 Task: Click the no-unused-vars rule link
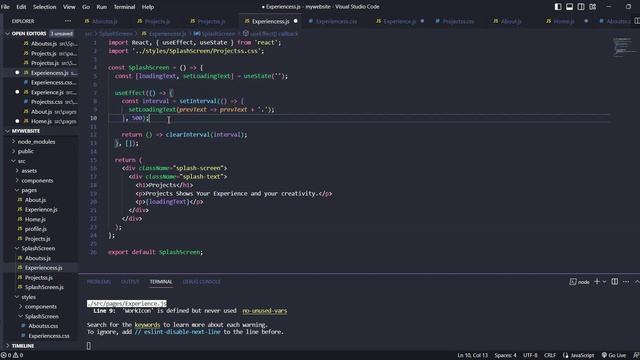pyautogui.click(x=264, y=311)
